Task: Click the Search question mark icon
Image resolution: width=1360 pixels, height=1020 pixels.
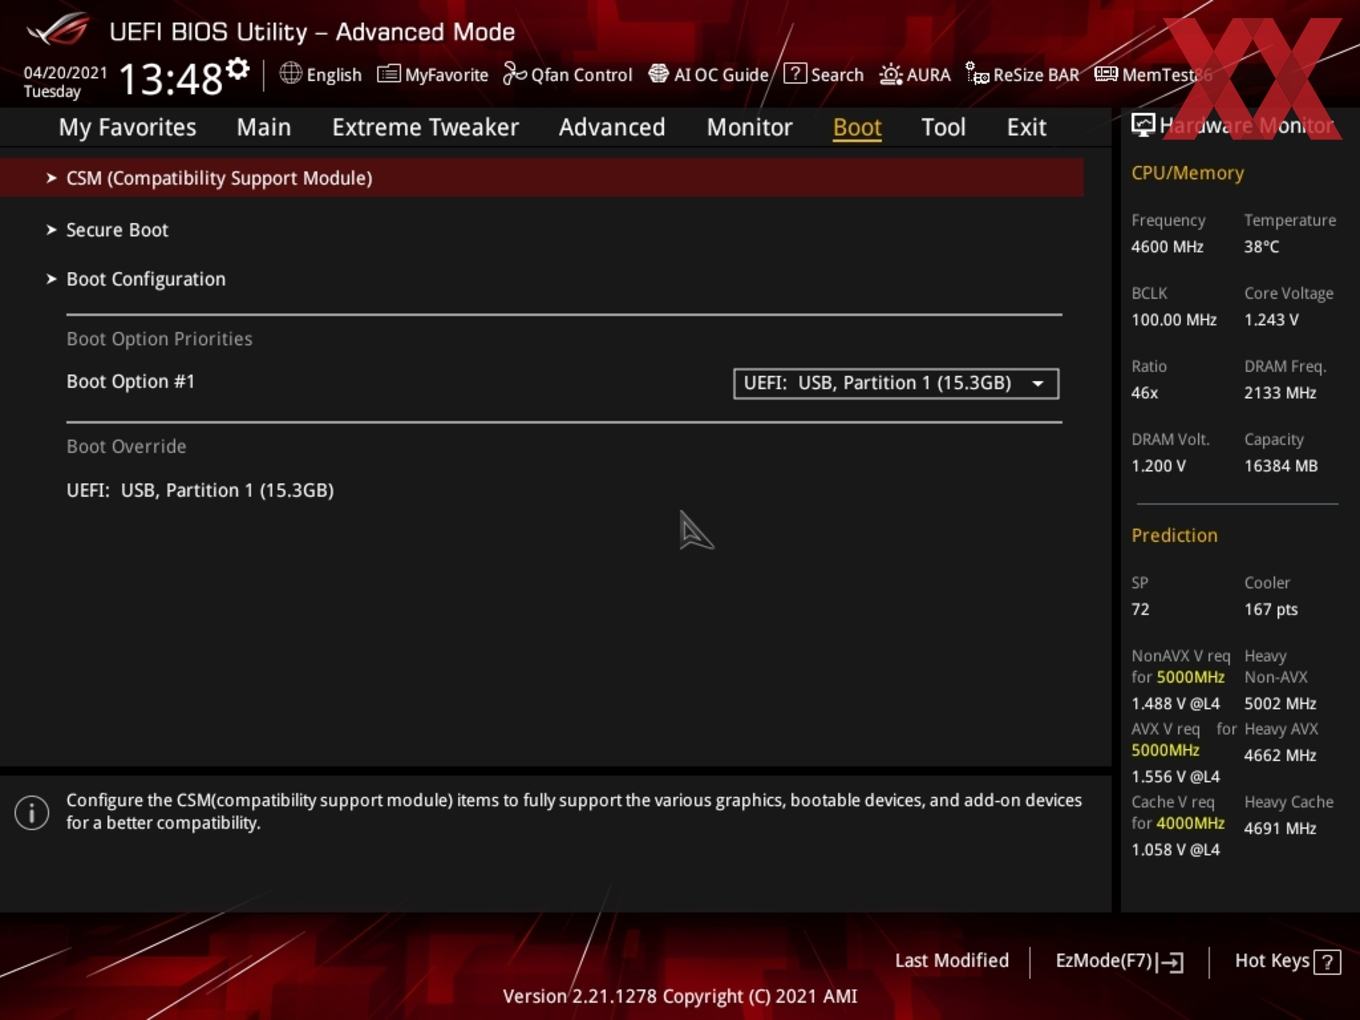Action: [x=795, y=73]
